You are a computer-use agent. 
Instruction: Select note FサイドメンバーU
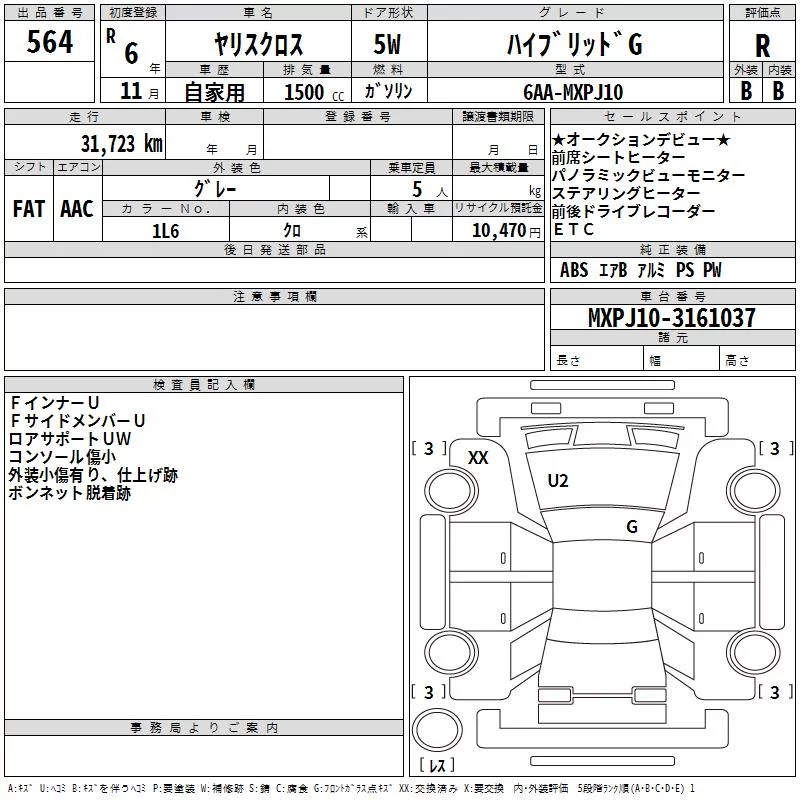click(x=78, y=420)
